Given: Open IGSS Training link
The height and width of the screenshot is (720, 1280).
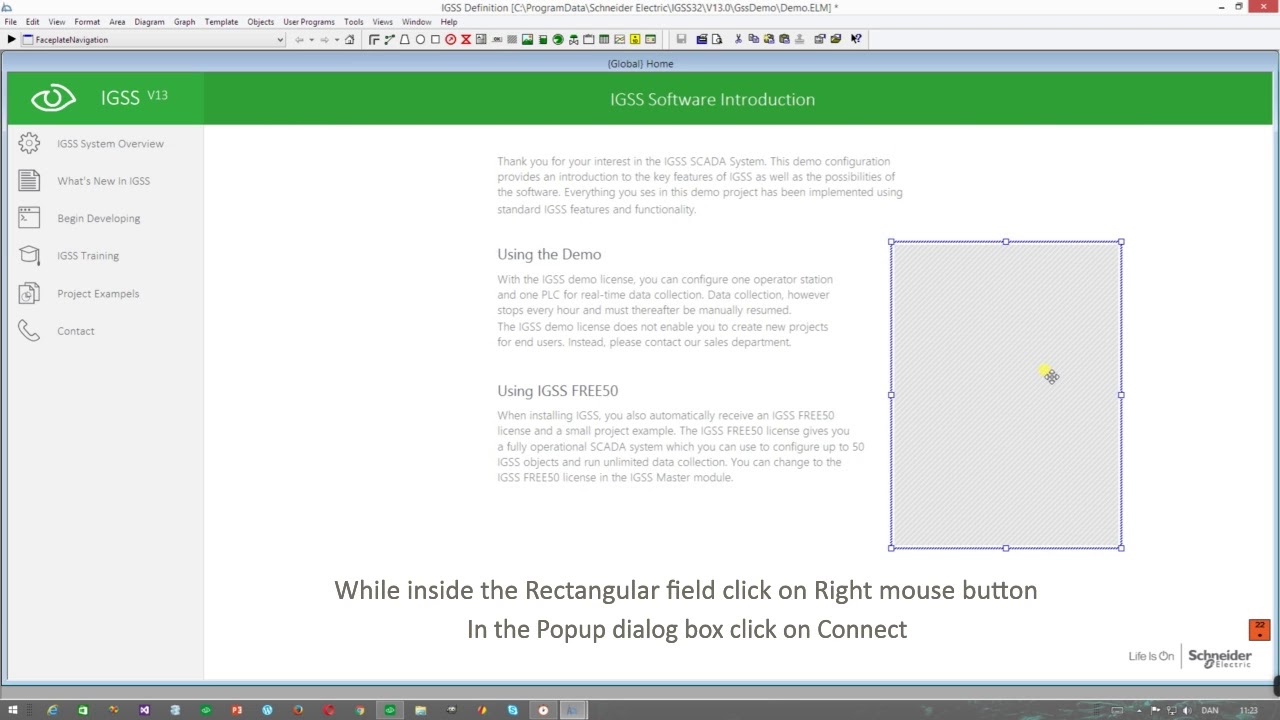Looking at the screenshot, I should [x=88, y=256].
